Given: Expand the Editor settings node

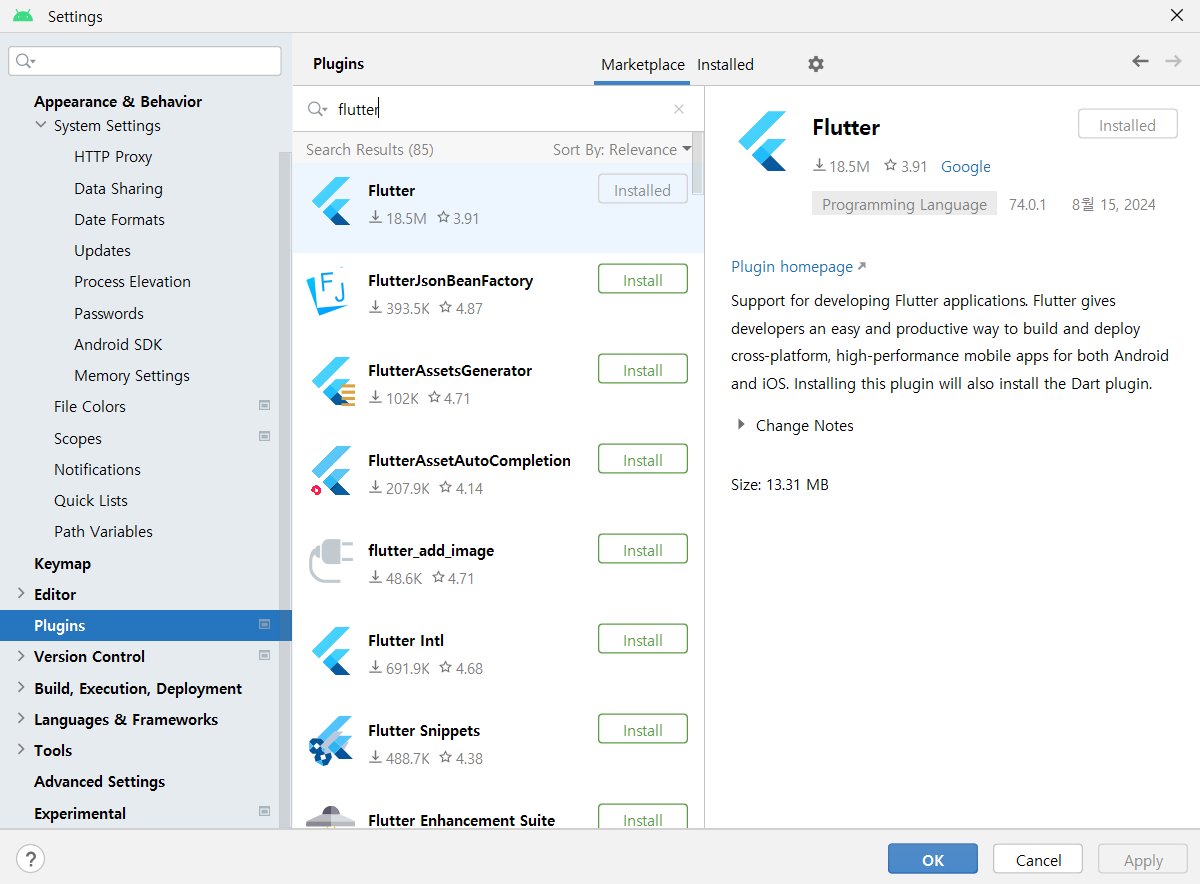Looking at the screenshot, I should pos(21,593).
